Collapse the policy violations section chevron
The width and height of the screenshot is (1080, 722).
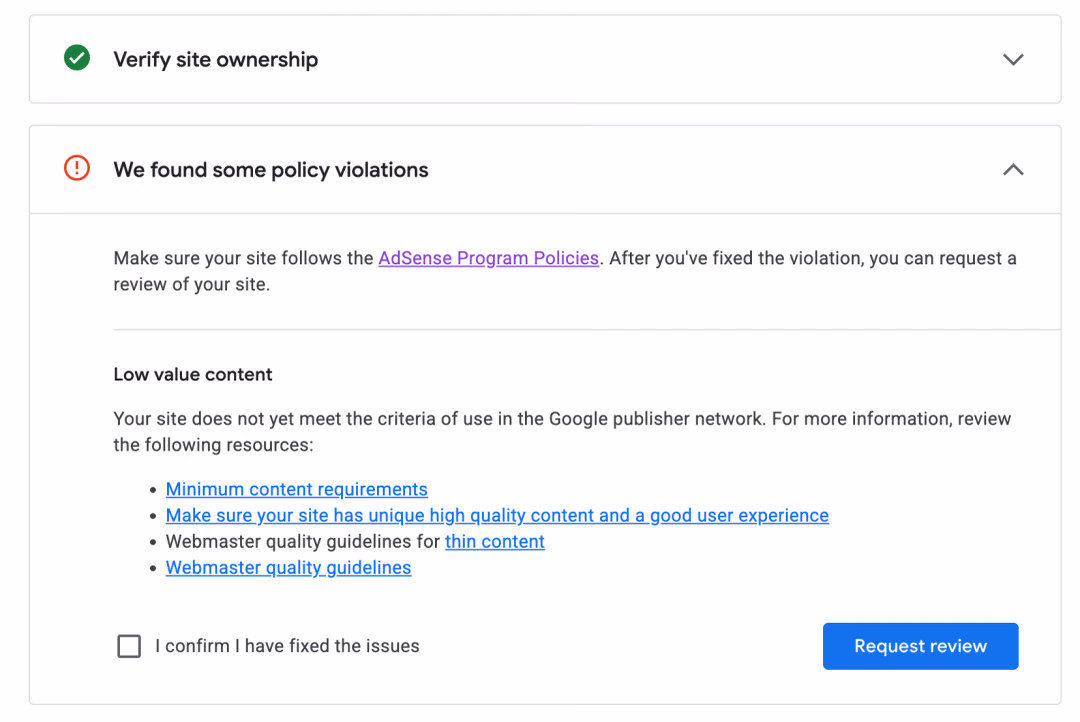point(1012,169)
